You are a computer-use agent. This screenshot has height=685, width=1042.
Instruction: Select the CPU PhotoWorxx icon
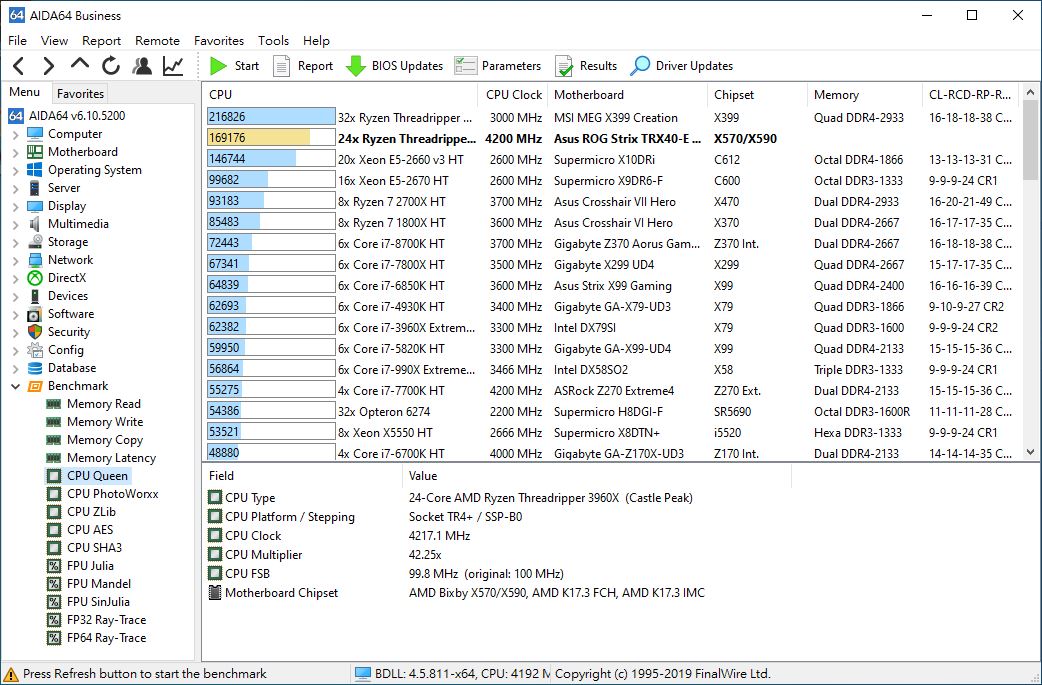tap(54, 494)
